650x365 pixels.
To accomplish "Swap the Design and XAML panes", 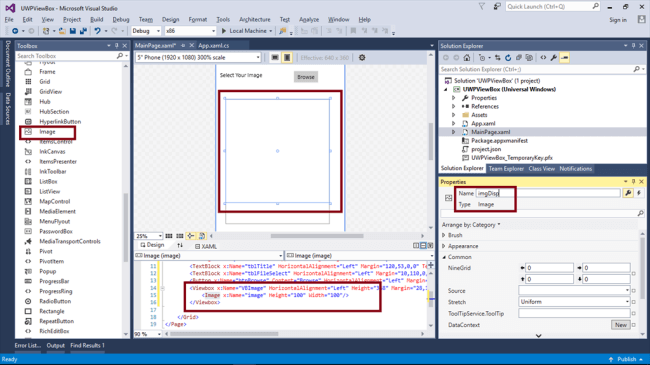I will 180,246.
